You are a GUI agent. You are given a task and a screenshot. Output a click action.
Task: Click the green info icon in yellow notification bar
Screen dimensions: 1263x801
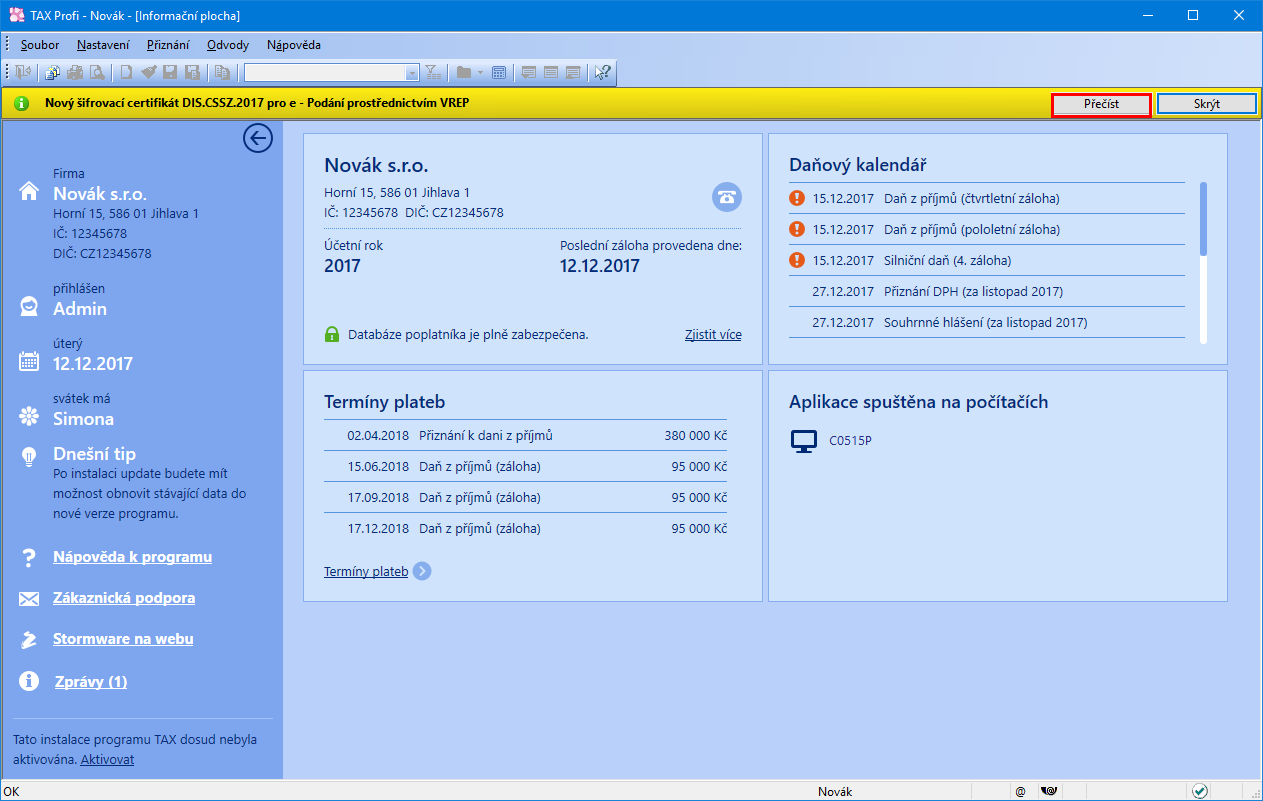point(21,103)
